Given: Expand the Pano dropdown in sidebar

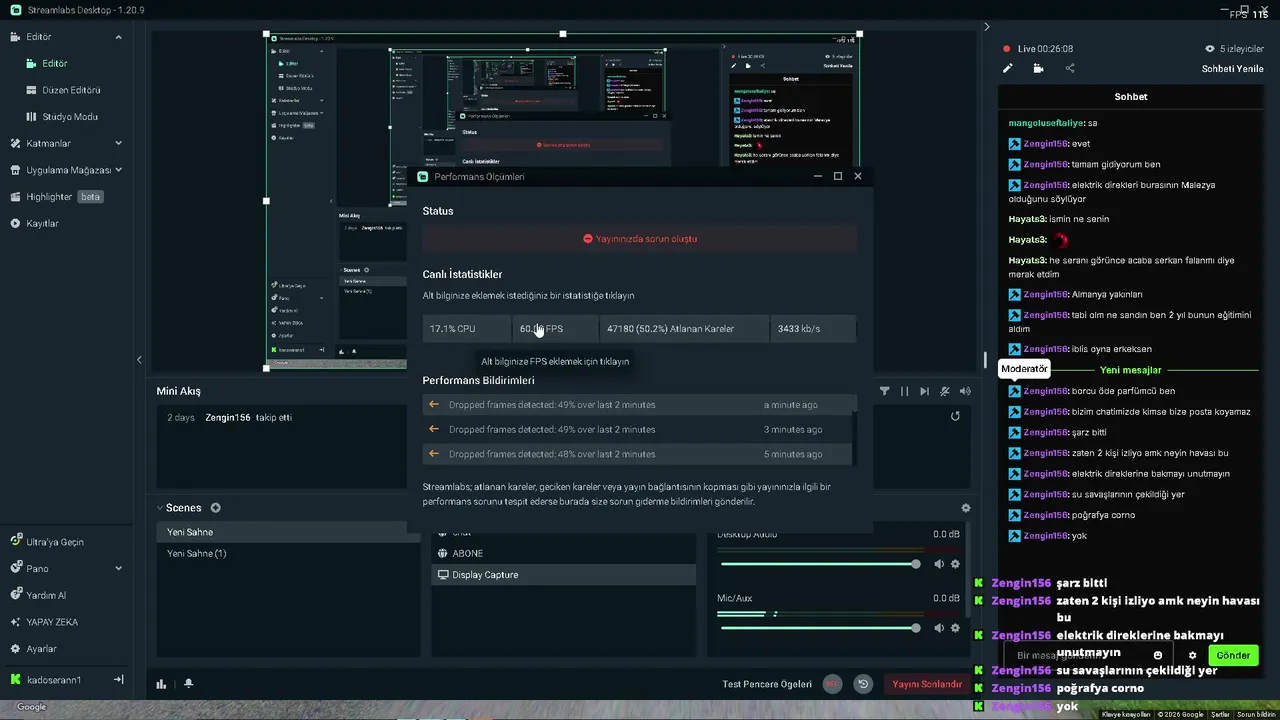Looking at the screenshot, I should click(118, 568).
